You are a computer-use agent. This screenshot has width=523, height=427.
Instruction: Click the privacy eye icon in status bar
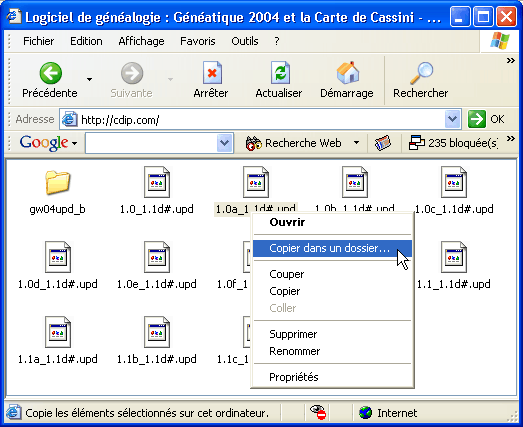point(318,412)
